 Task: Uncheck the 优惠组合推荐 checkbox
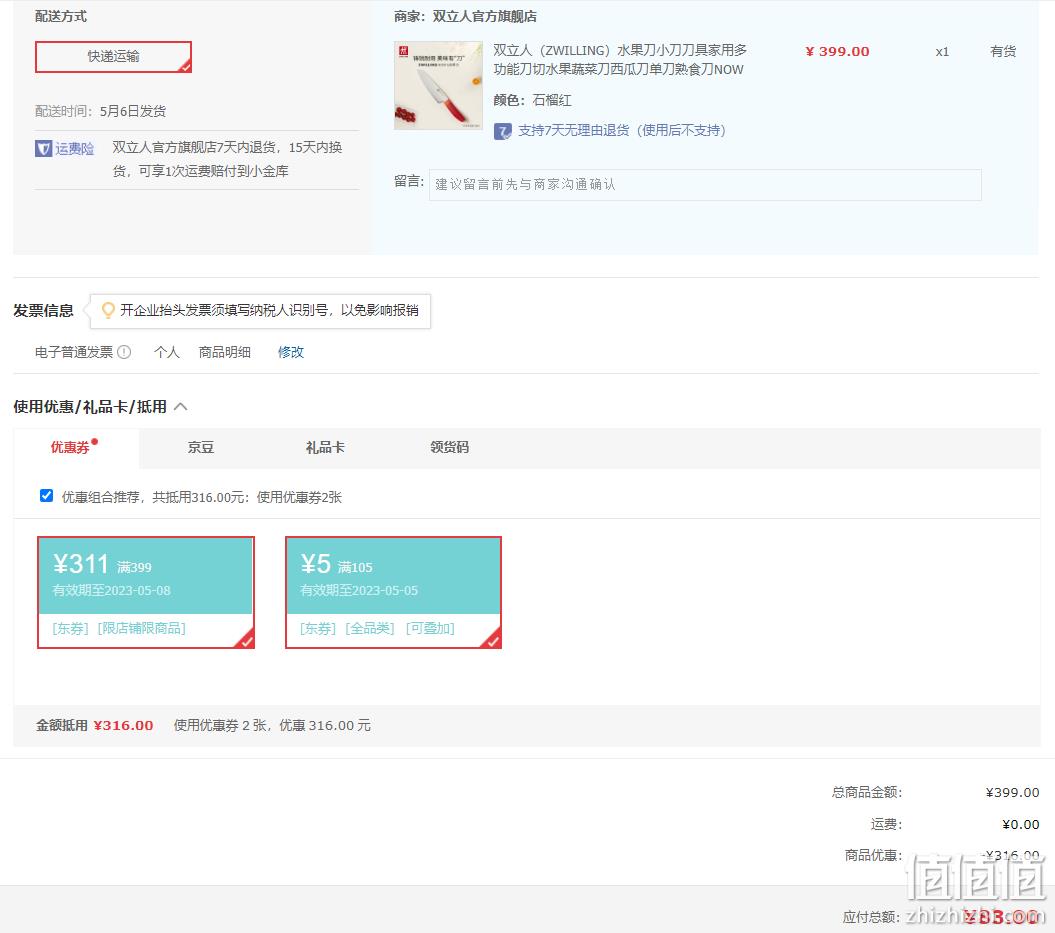(46, 496)
